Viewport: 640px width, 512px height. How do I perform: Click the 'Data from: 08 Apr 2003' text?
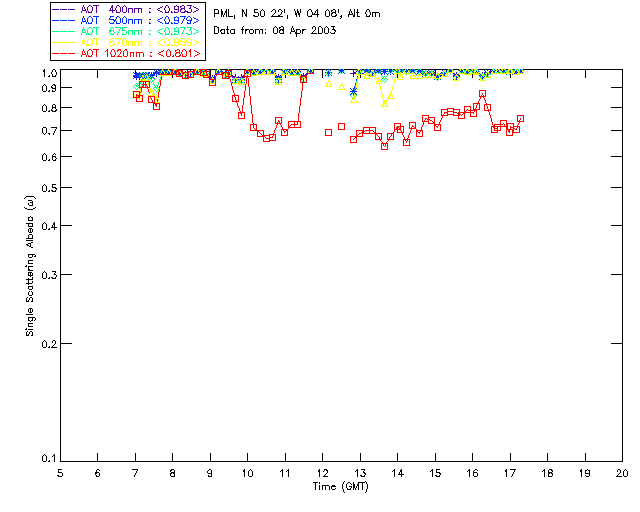pos(275,31)
